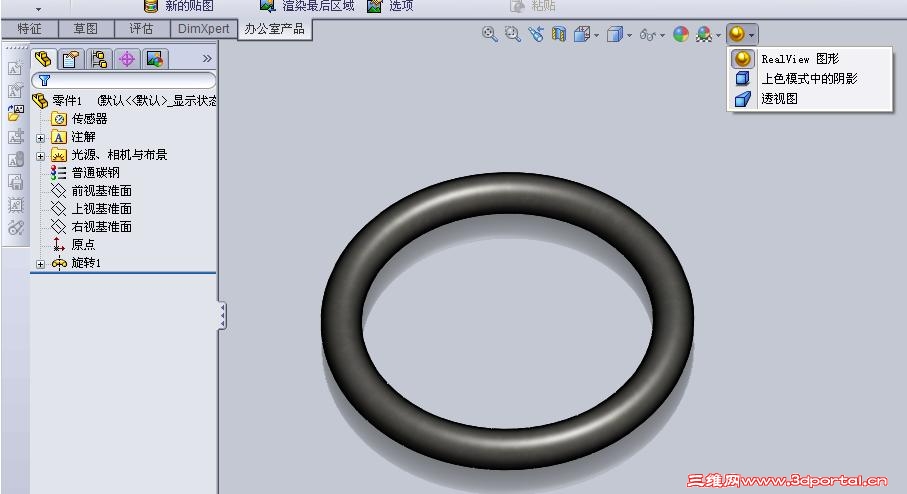Expand the 注解 tree node
This screenshot has height=494, width=907.
coord(40,138)
